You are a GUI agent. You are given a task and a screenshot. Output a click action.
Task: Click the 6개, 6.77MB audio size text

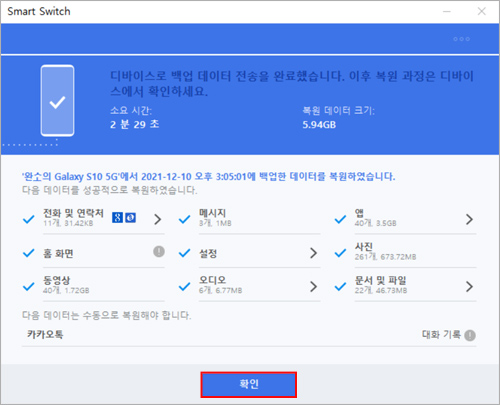click(x=221, y=290)
